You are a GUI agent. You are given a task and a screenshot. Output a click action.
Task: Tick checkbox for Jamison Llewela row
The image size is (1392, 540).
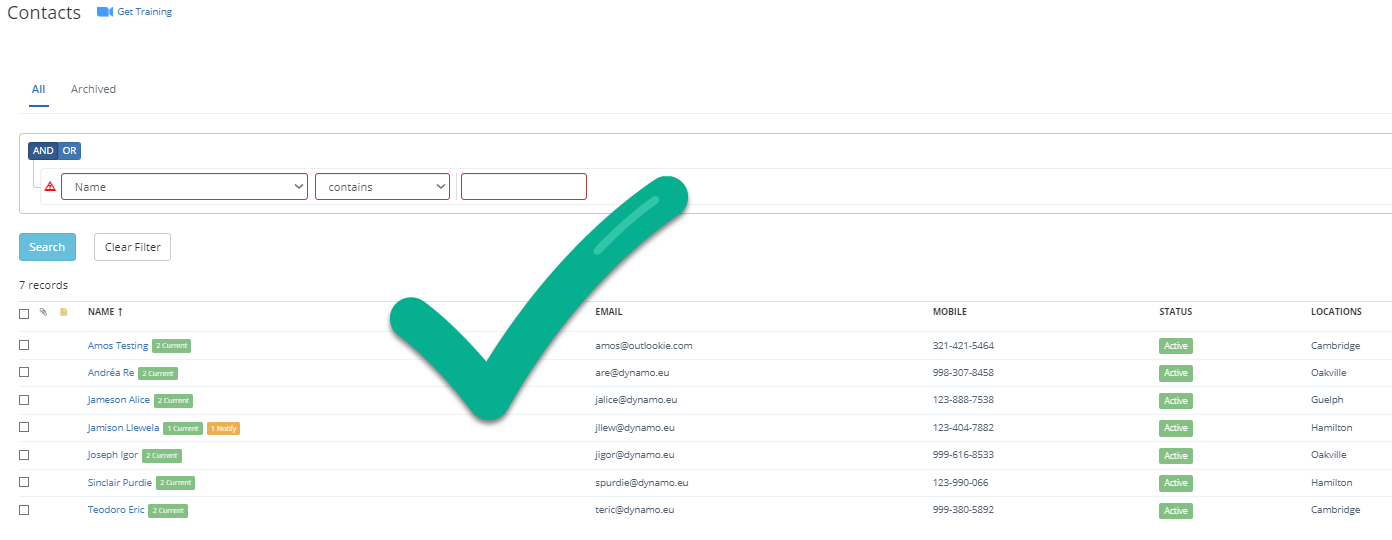pyautogui.click(x=24, y=427)
